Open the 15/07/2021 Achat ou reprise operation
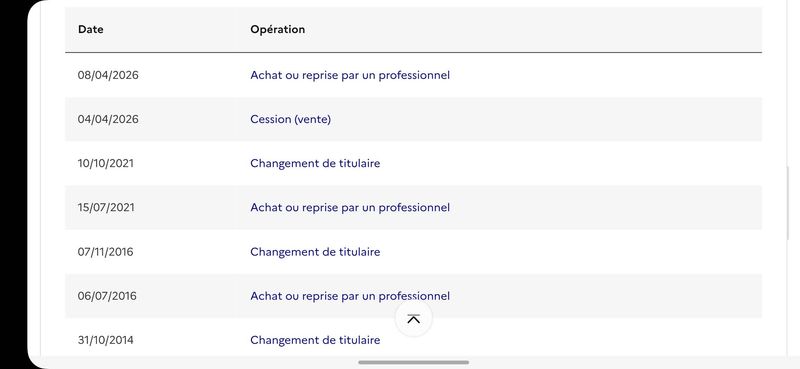800x369 pixels. (350, 208)
